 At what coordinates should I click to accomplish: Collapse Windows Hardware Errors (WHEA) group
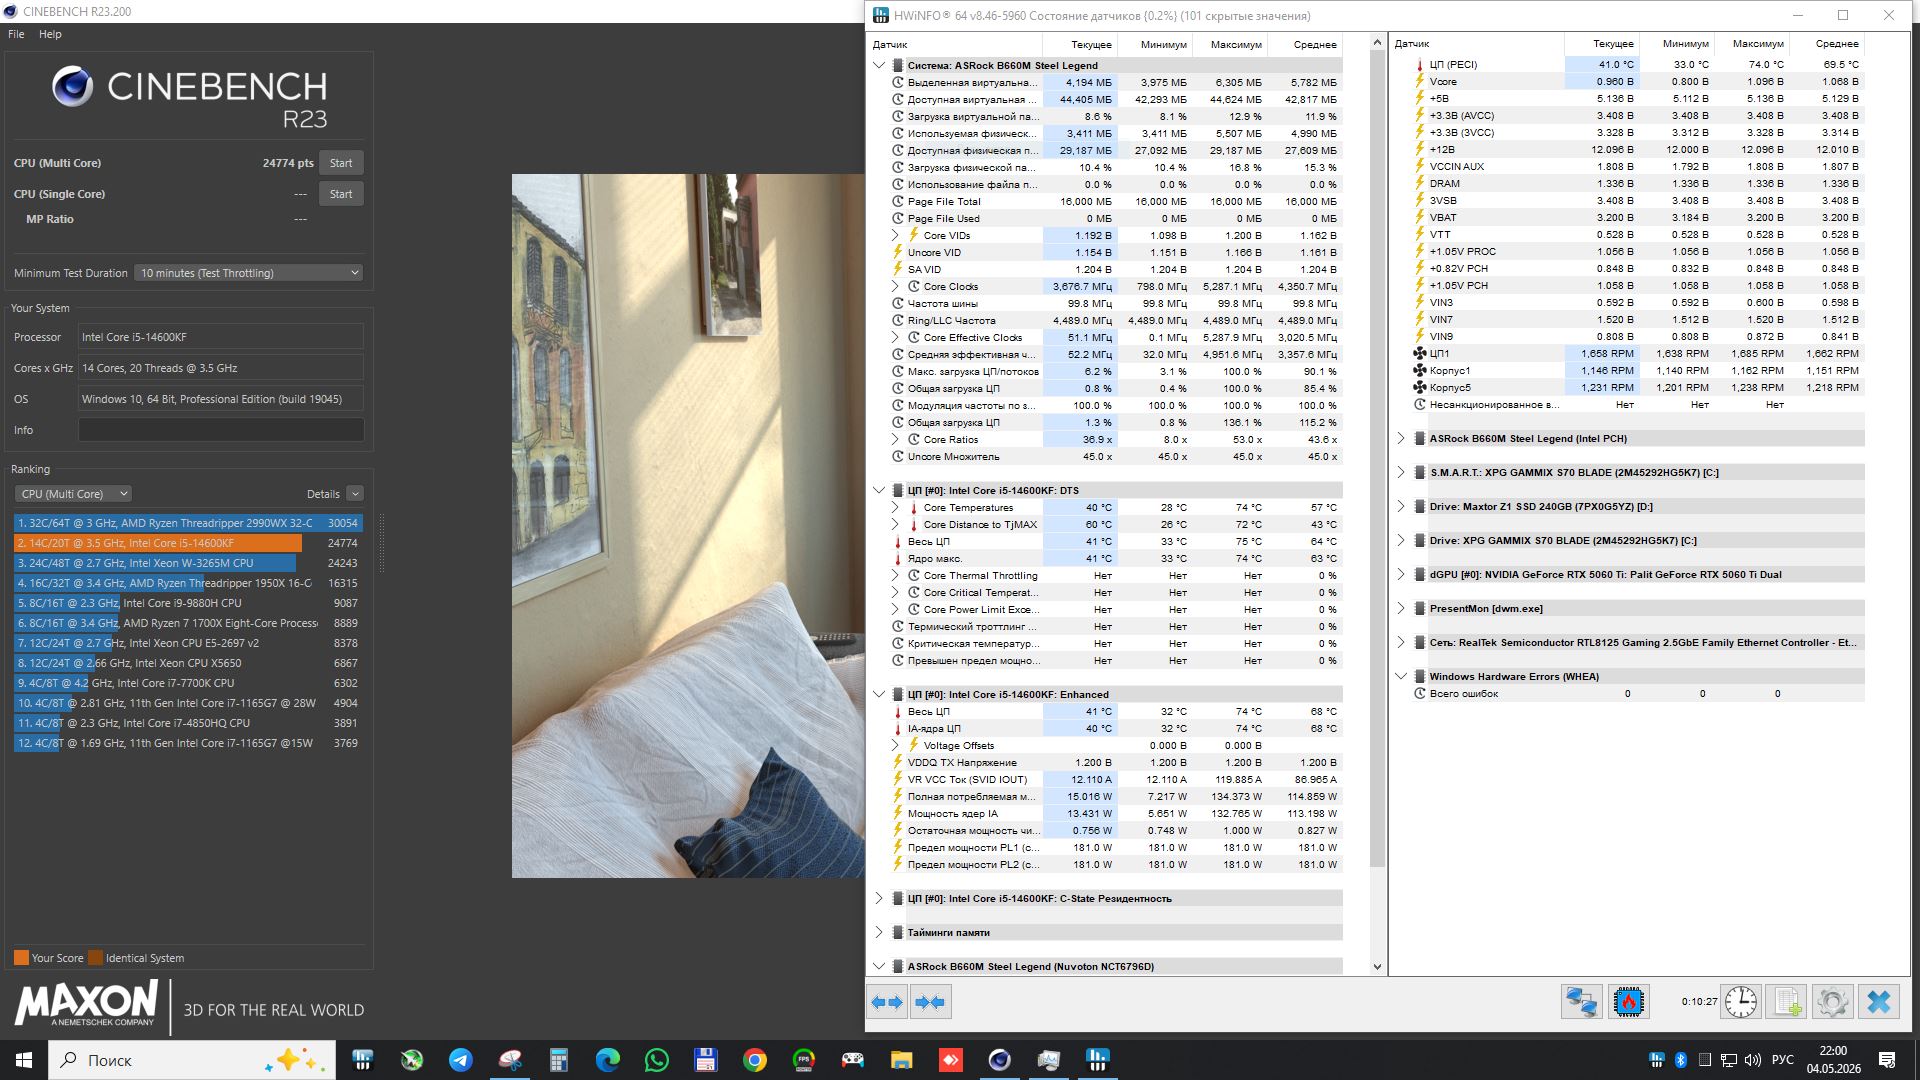pyautogui.click(x=1401, y=677)
